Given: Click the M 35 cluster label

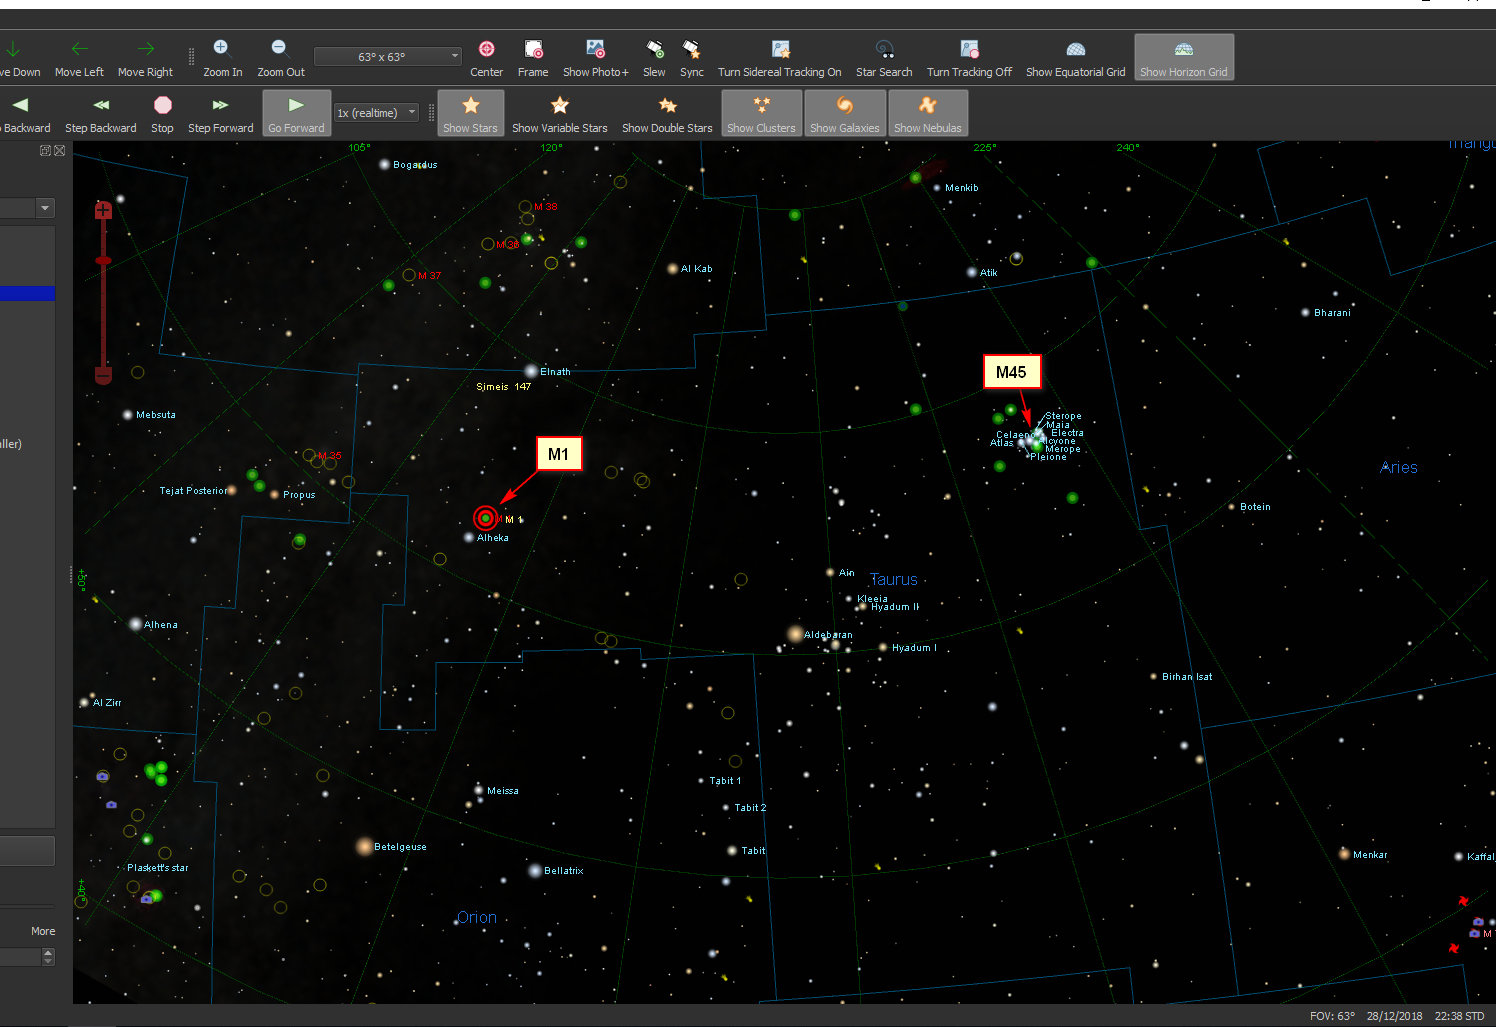Looking at the screenshot, I should click(329, 455).
